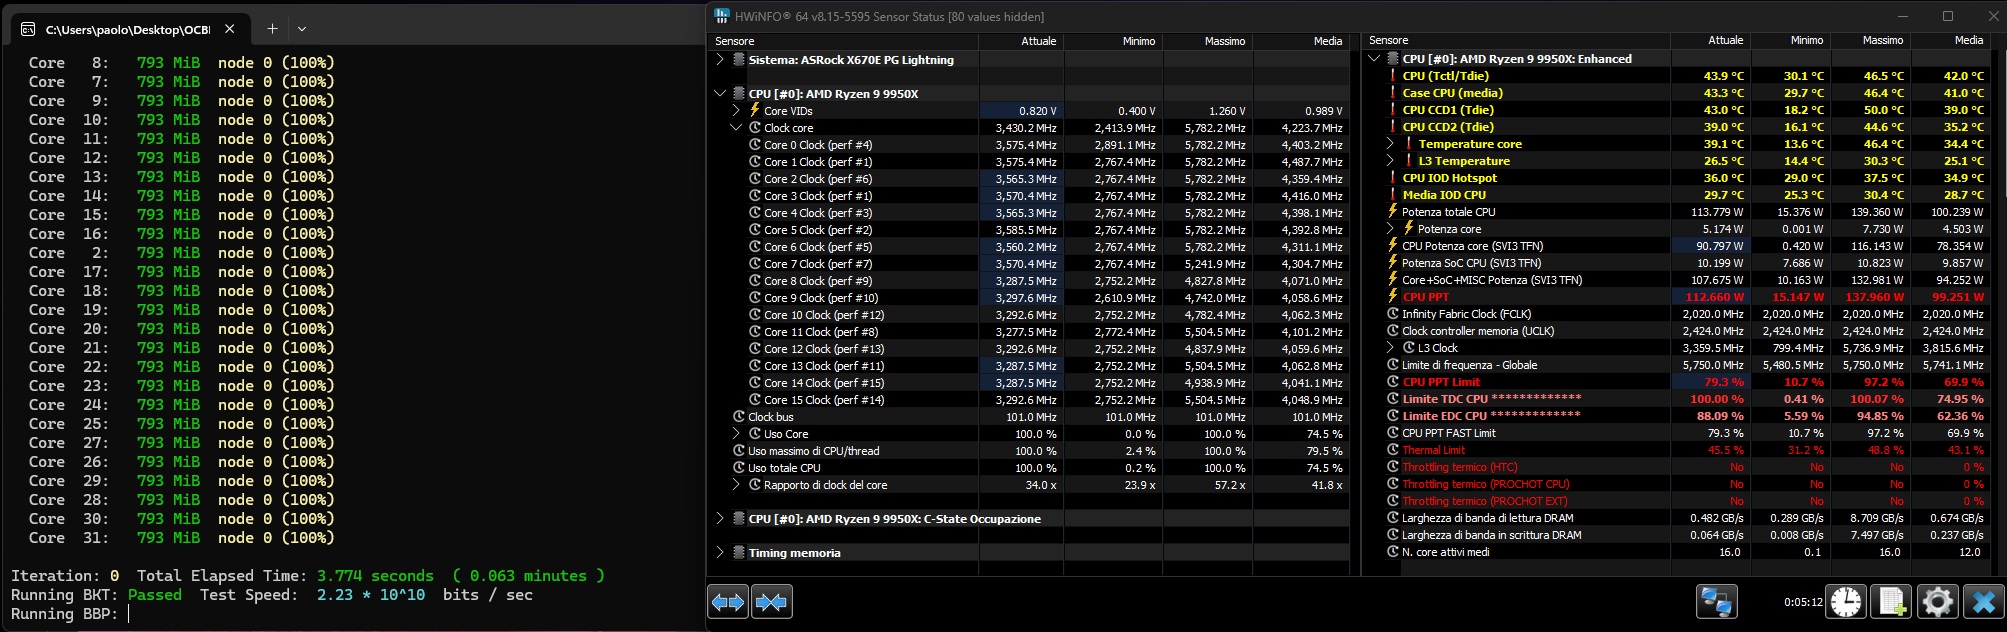
Task: Select the CPU PPT Limit row
Action: (x=1678, y=382)
